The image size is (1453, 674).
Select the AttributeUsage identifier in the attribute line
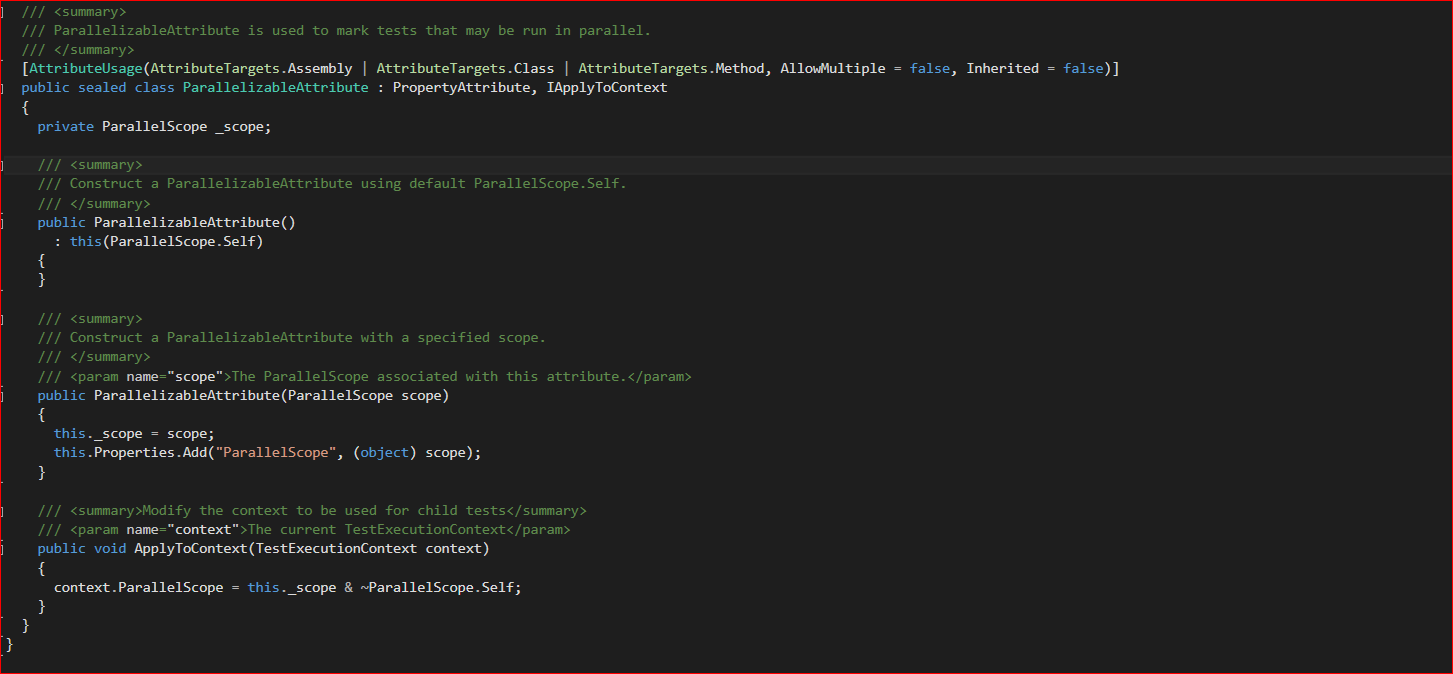85,68
